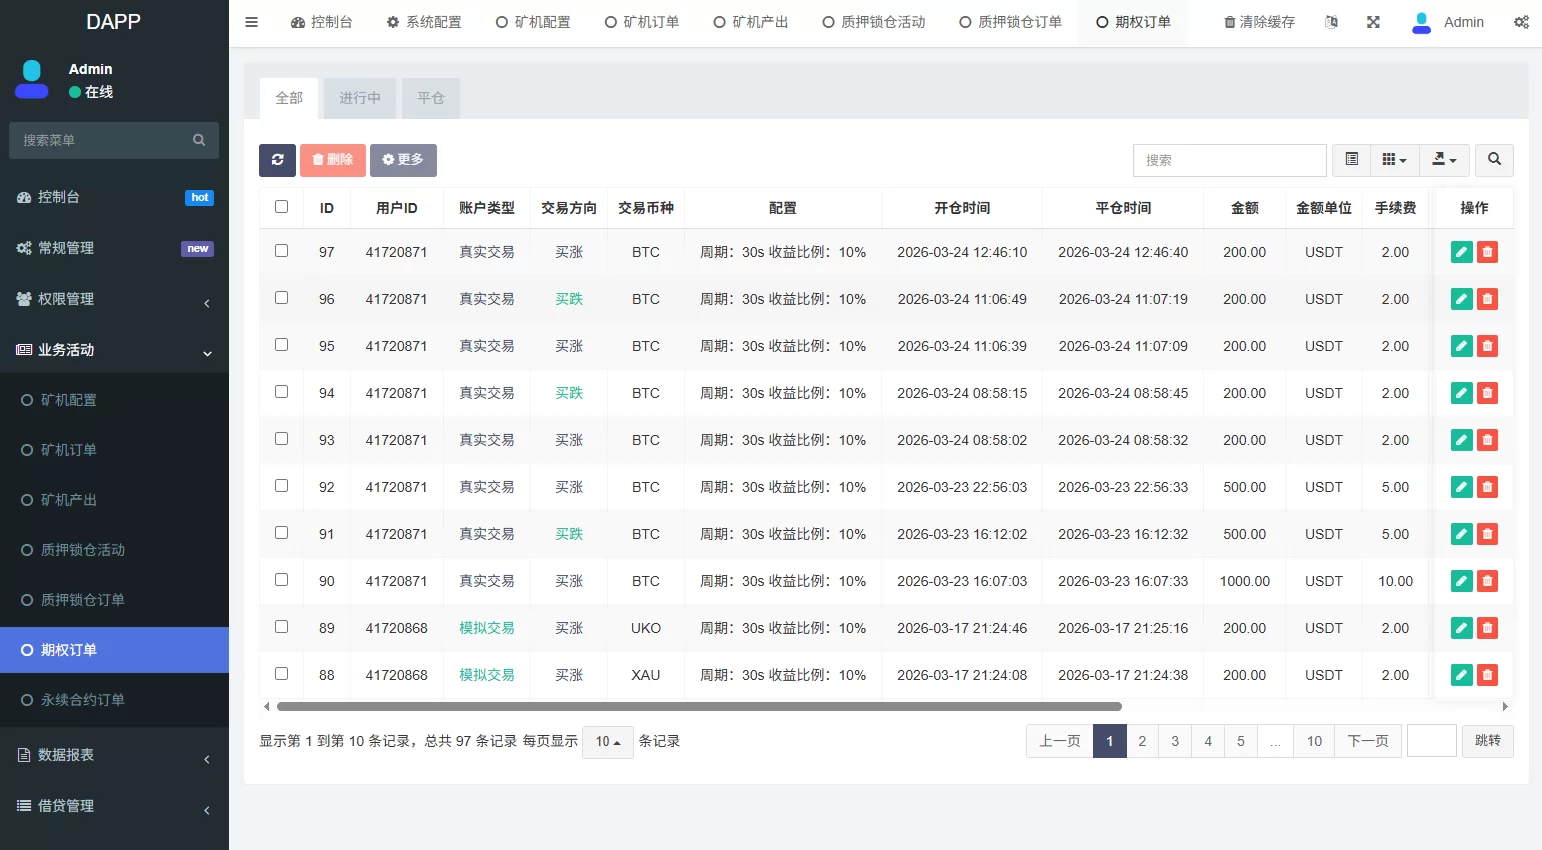The width and height of the screenshot is (1542, 850).
Task: Switch to the 进行中 tab
Action: click(x=359, y=98)
